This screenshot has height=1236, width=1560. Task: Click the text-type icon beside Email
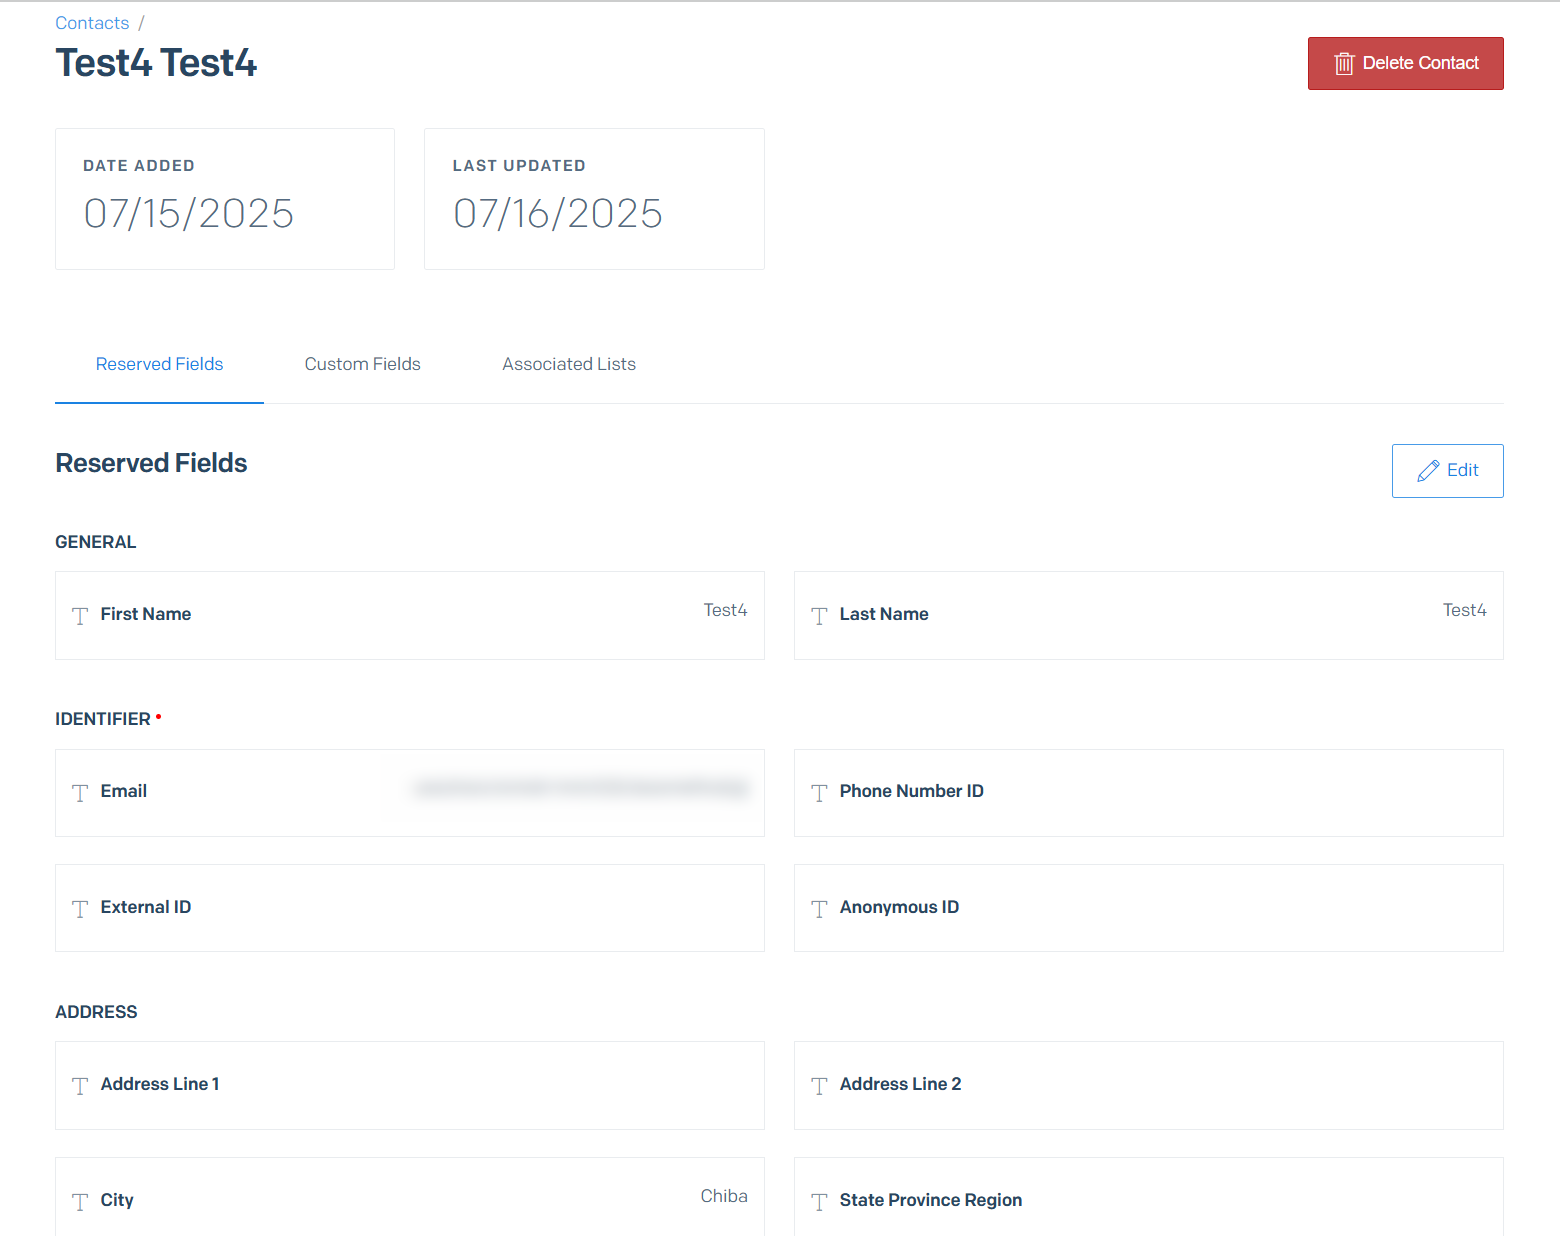pos(80,793)
